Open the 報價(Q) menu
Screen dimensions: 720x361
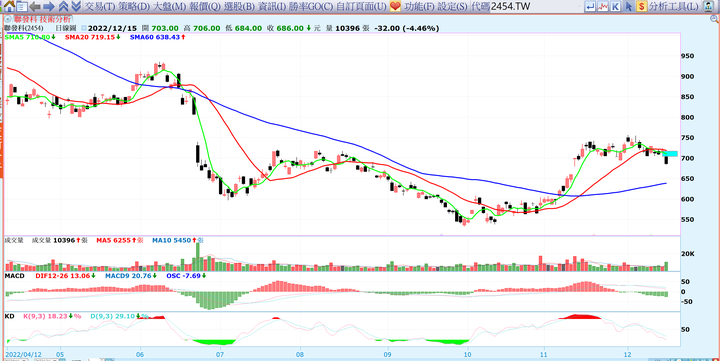[x=205, y=6]
